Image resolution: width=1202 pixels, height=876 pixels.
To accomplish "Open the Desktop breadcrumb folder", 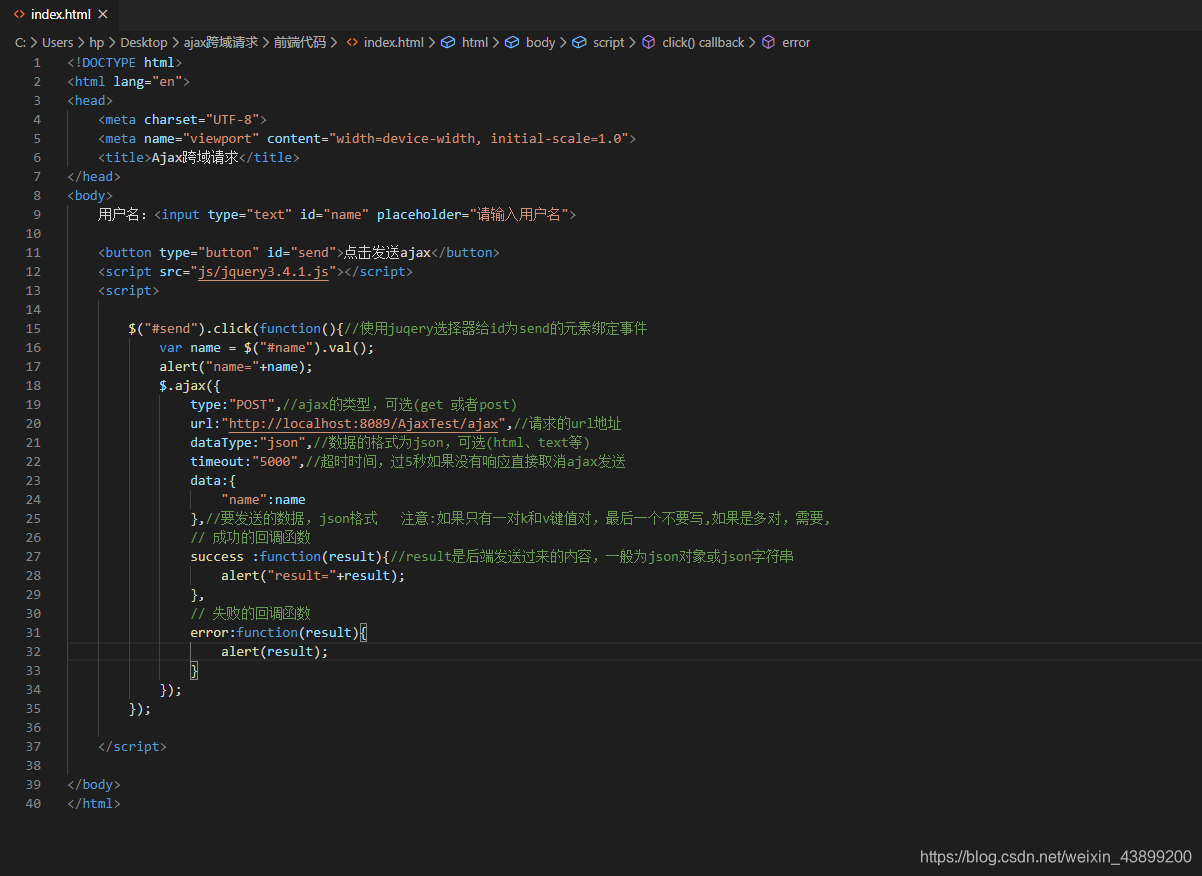I will [x=144, y=42].
